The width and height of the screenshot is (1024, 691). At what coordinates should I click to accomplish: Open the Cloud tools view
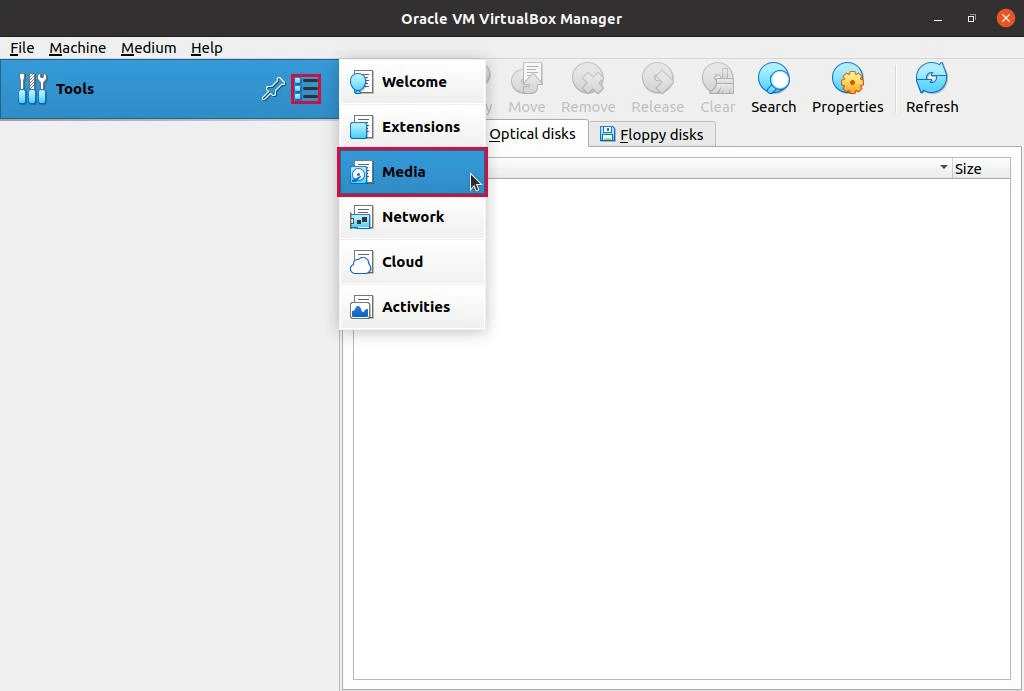[x=403, y=261]
